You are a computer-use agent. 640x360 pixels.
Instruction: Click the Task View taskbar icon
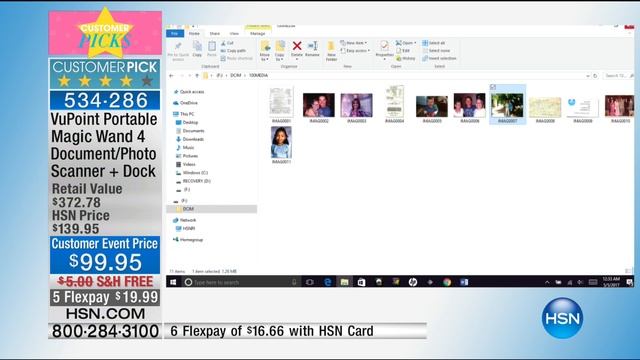pos(310,282)
